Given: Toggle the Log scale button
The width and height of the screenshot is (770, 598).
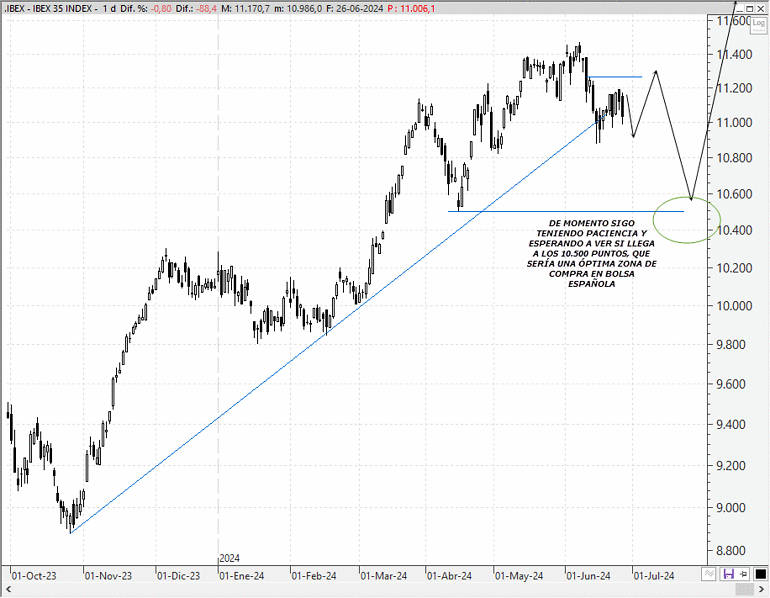Looking at the screenshot, I should 759,25.
